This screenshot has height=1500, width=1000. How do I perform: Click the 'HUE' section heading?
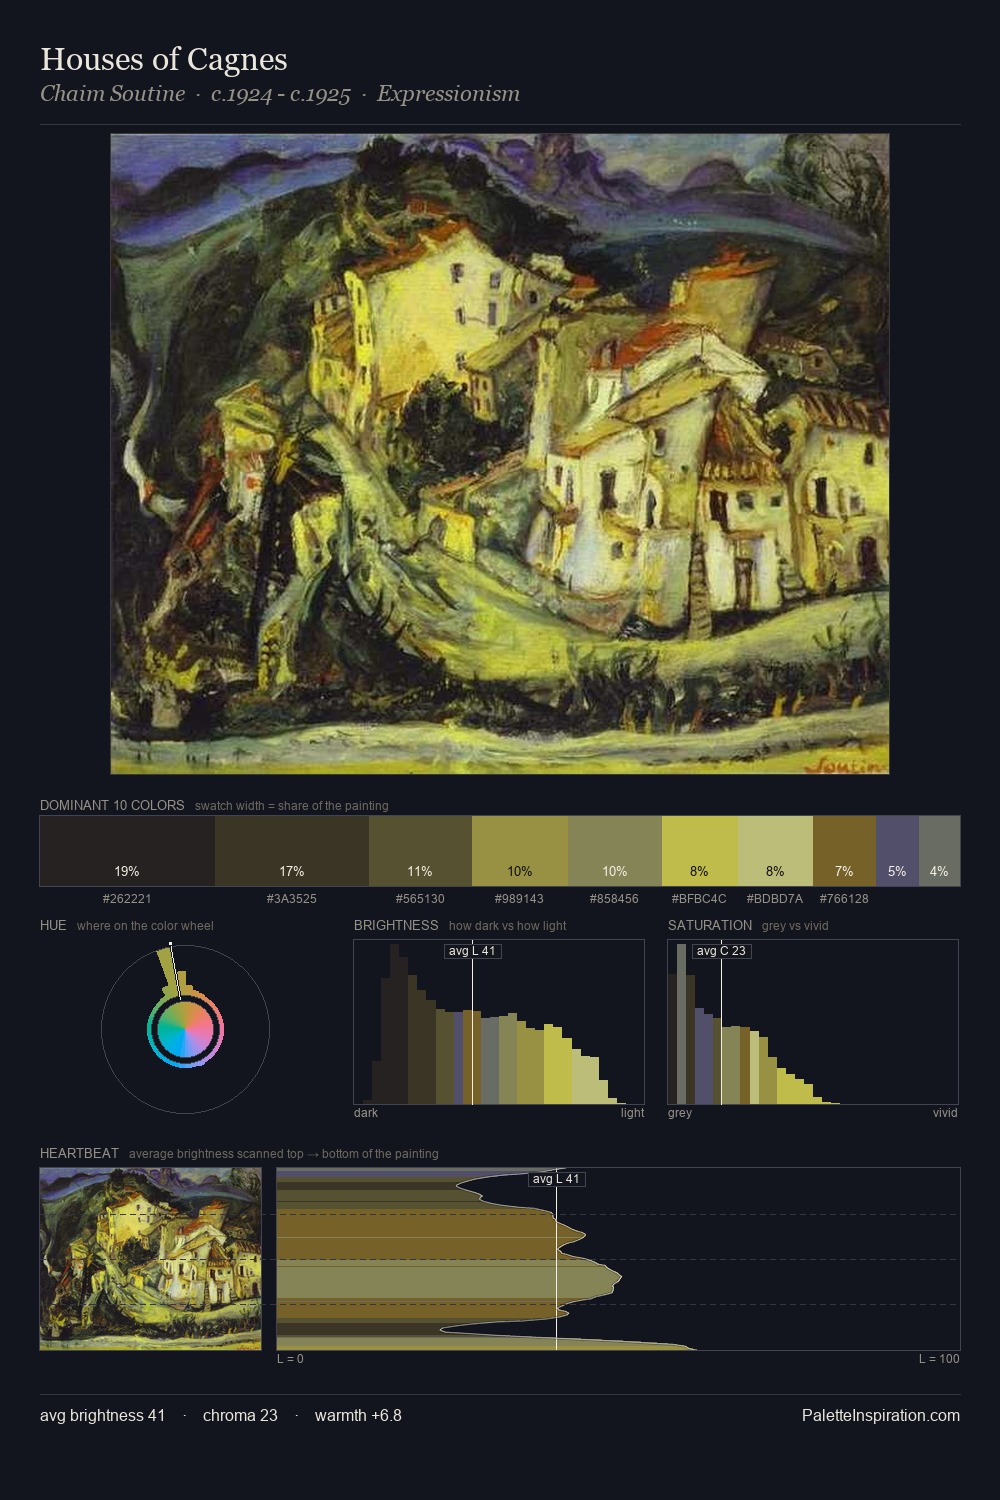point(53,925)
